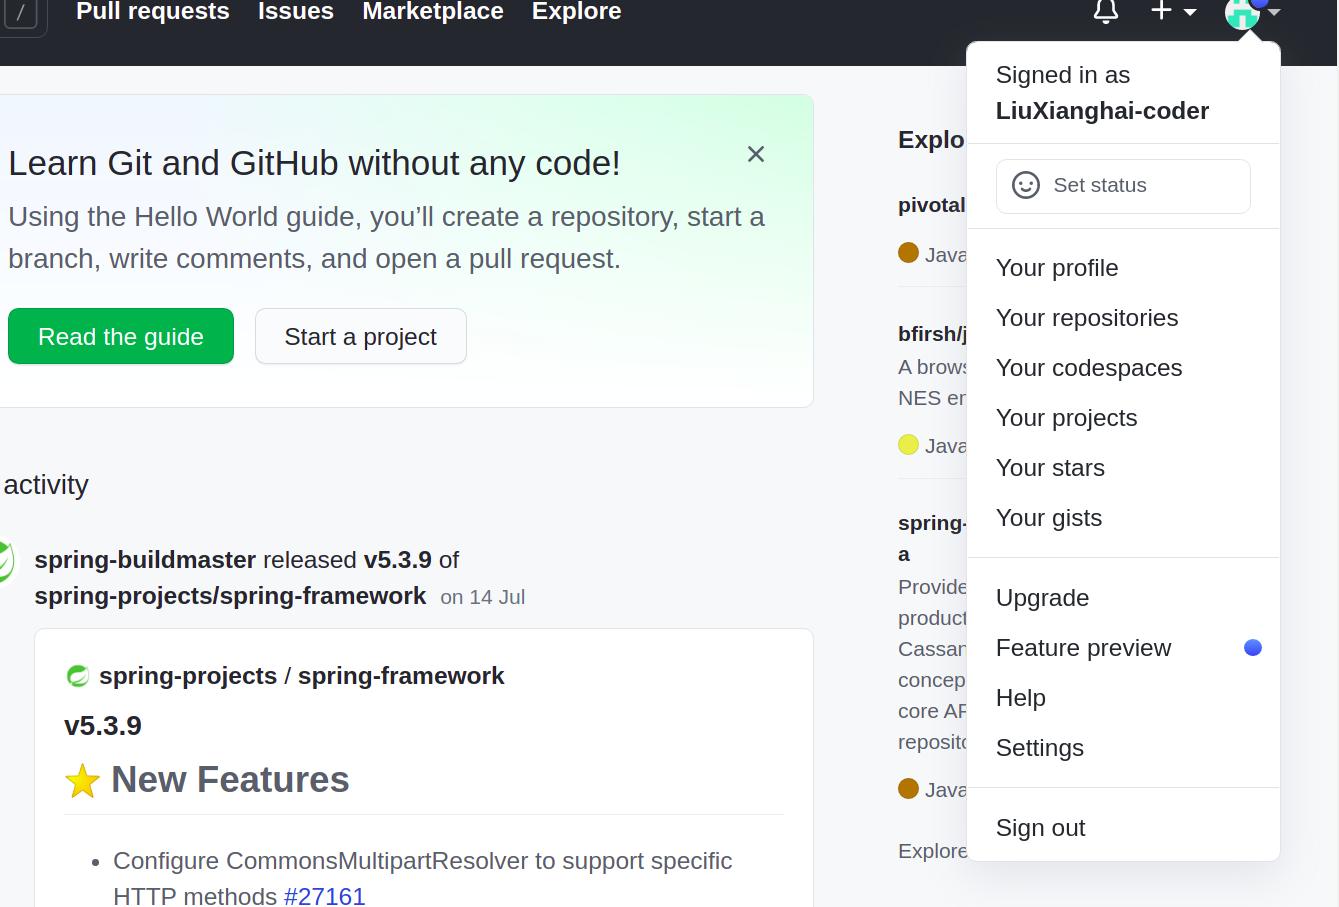
Task: Open the plus create-new dropdown
Action: point(1173,11)
